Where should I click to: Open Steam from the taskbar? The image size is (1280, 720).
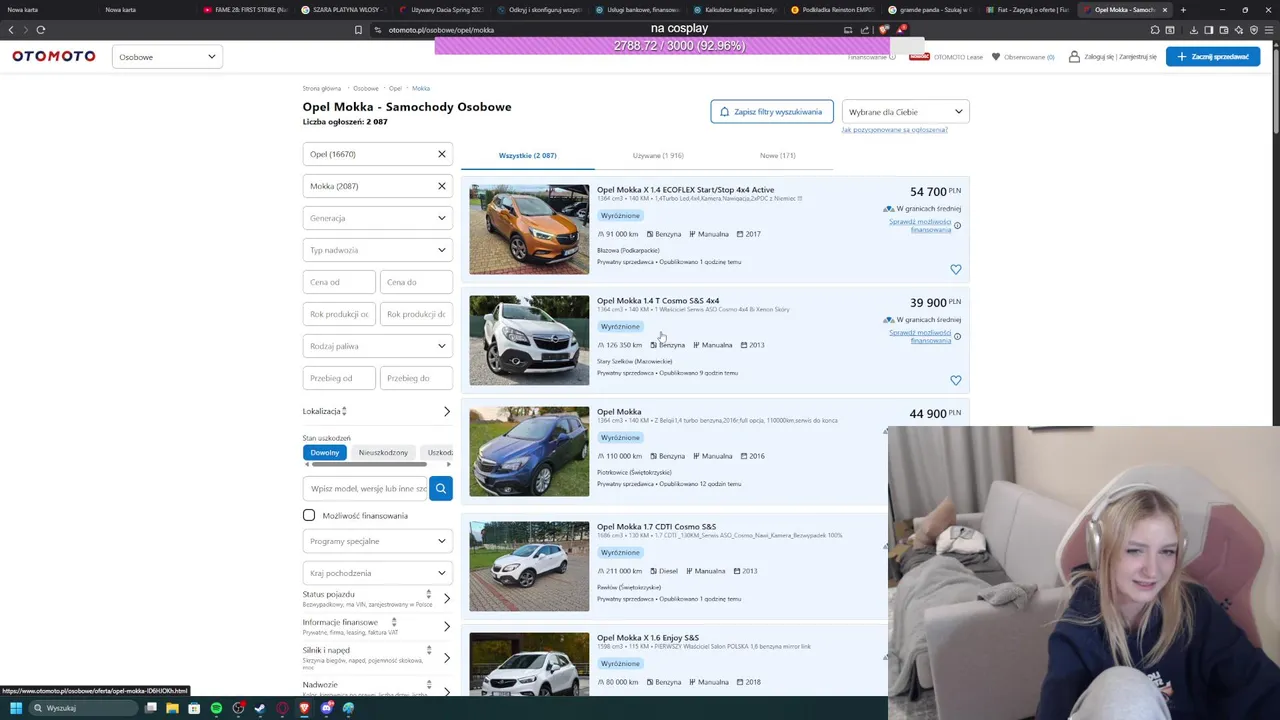click(260, 708)
